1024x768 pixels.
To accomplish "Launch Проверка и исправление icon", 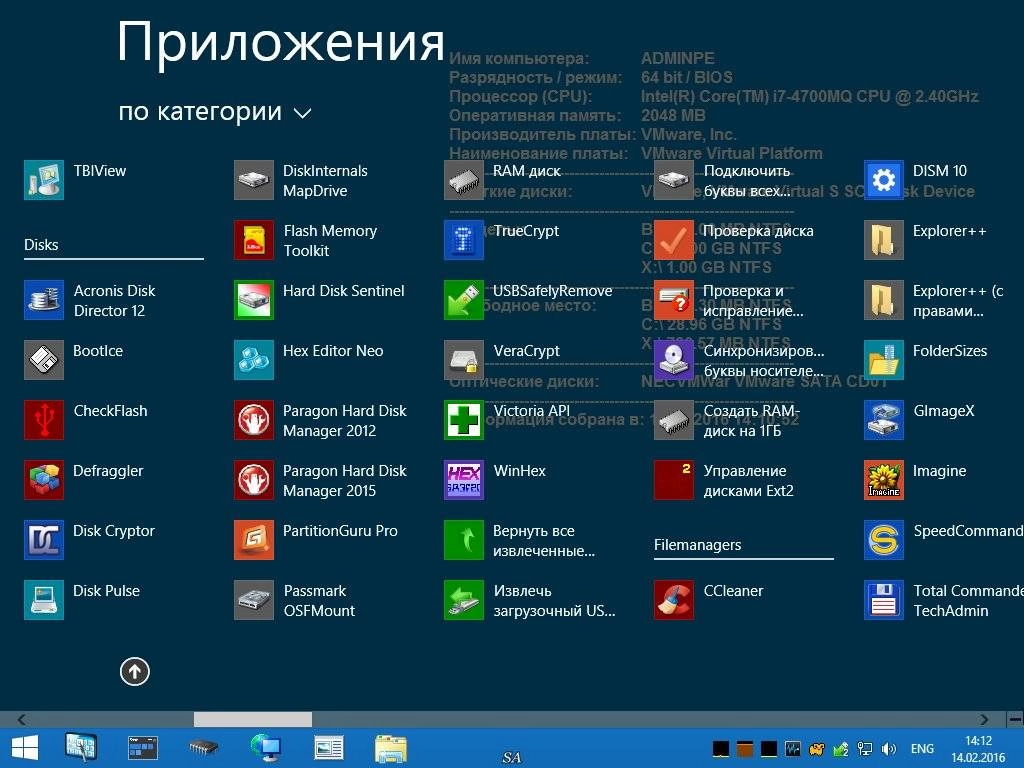I will 674,300.
